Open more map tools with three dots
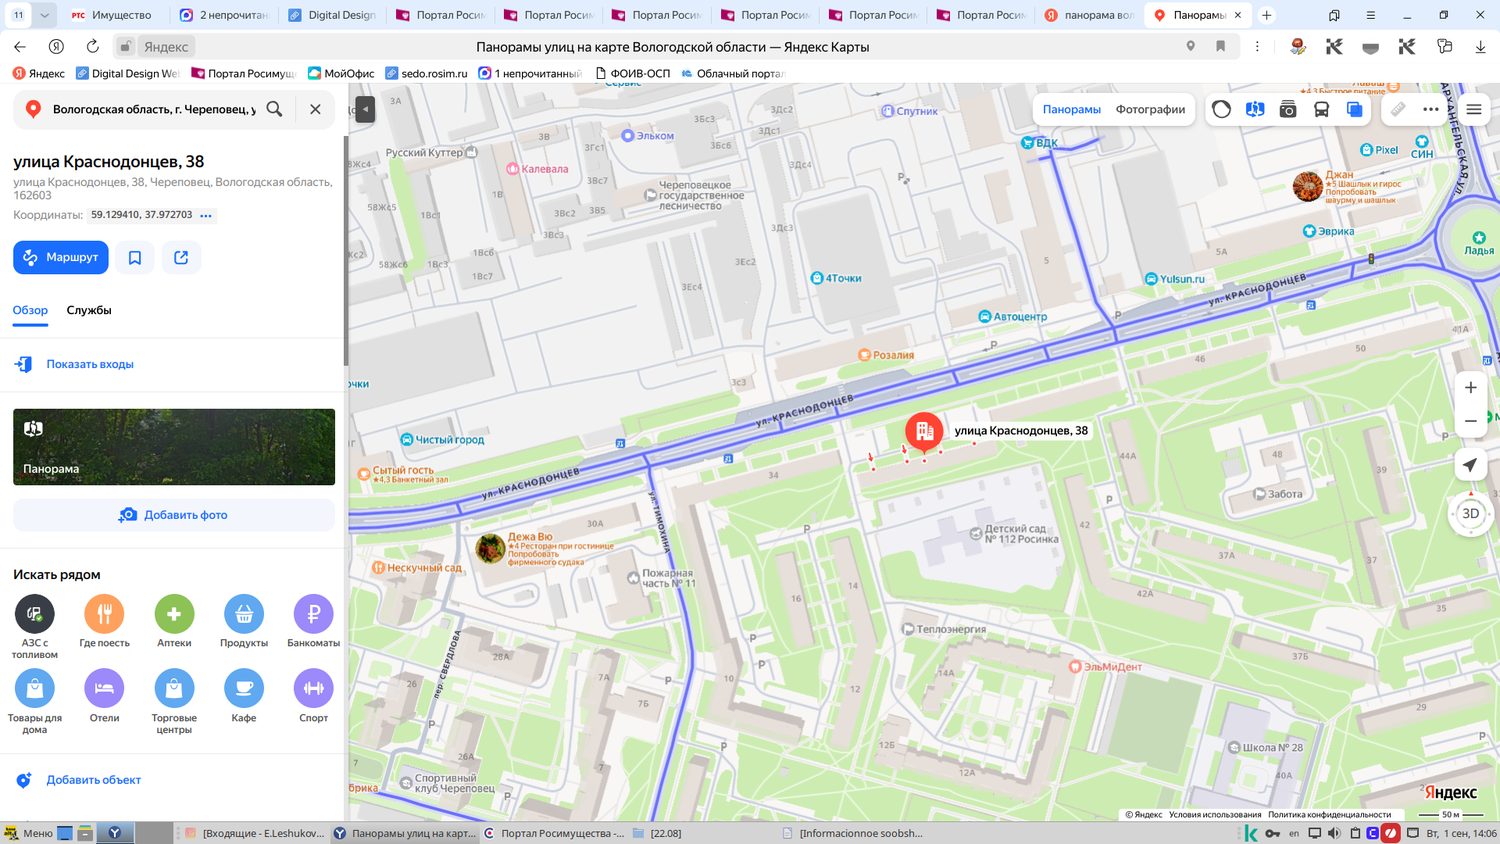The image size is (1500, 844). pyautogui.click(x=1431, y=110)
